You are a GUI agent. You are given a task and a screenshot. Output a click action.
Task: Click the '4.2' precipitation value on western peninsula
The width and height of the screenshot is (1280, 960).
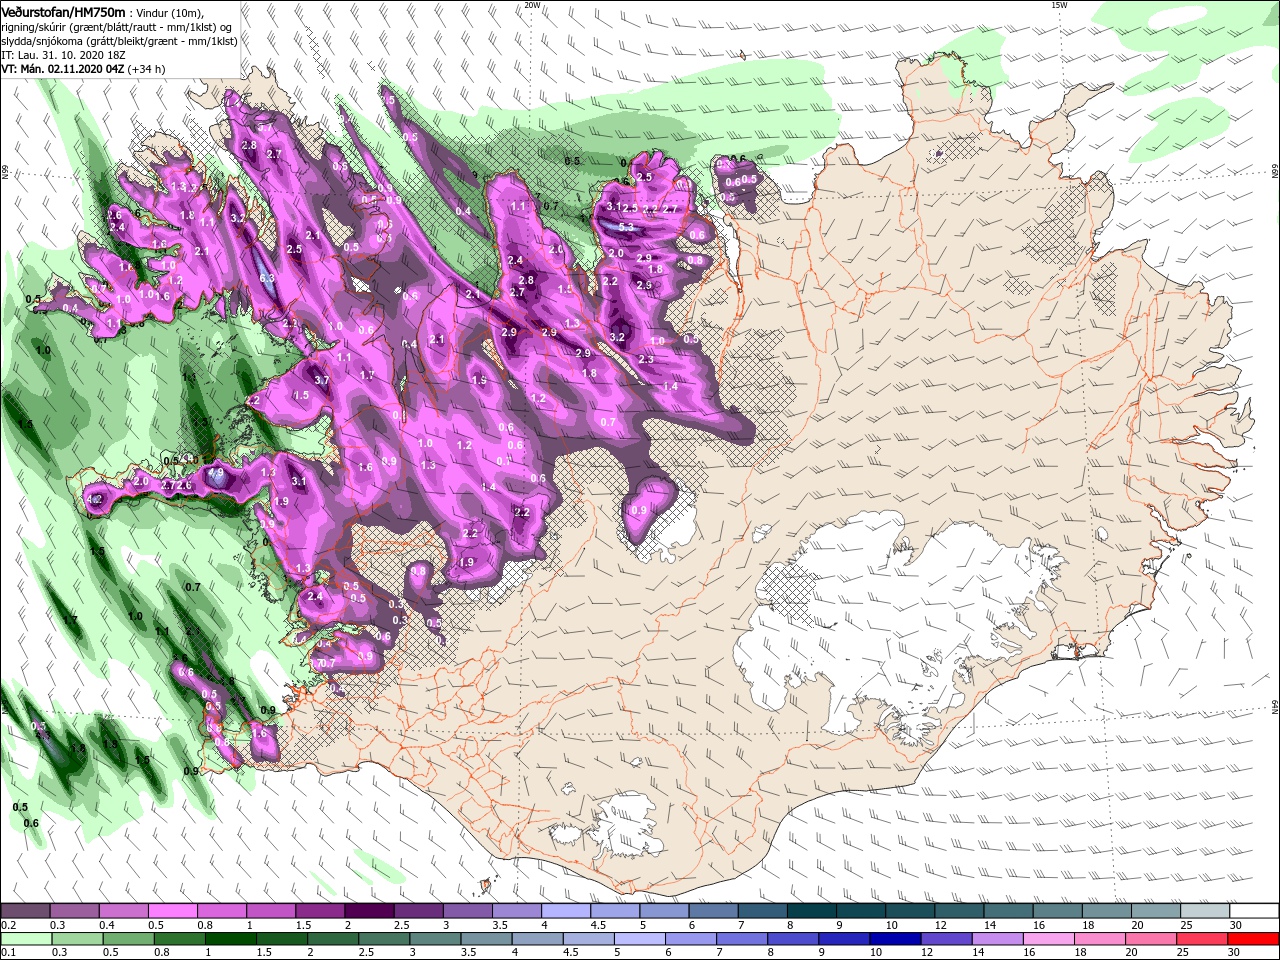(96, 499)
